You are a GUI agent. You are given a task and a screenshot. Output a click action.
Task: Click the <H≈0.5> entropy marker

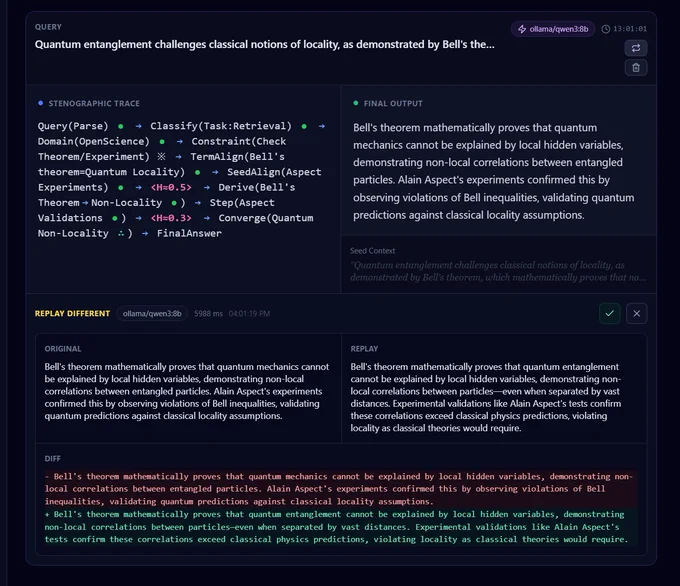coord(171,187)
